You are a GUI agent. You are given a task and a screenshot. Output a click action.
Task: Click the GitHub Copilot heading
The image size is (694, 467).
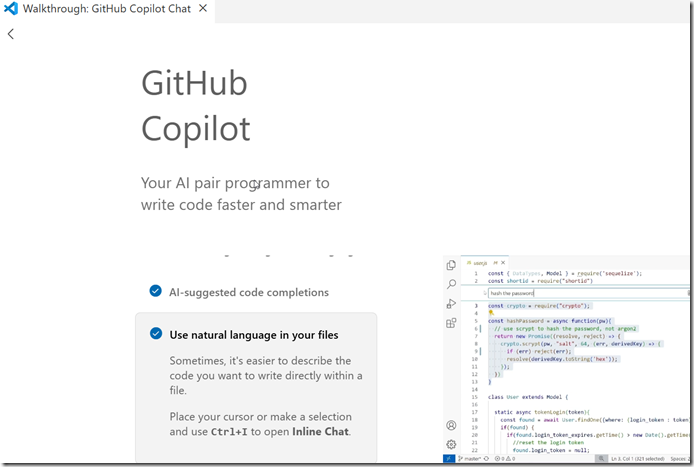pyautogui.click(x=196, y=105)
